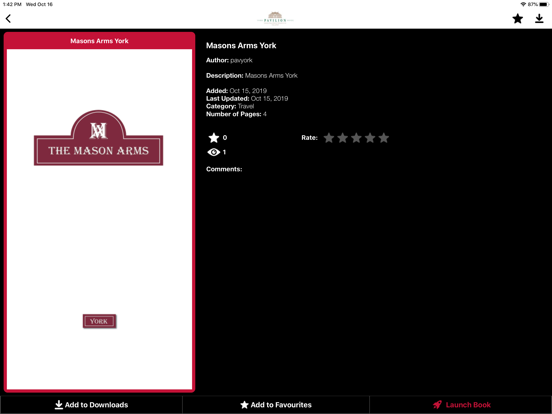Rate the book two stars
The height and width of the screenshot is (414, 552).
[x=343, y=138]
